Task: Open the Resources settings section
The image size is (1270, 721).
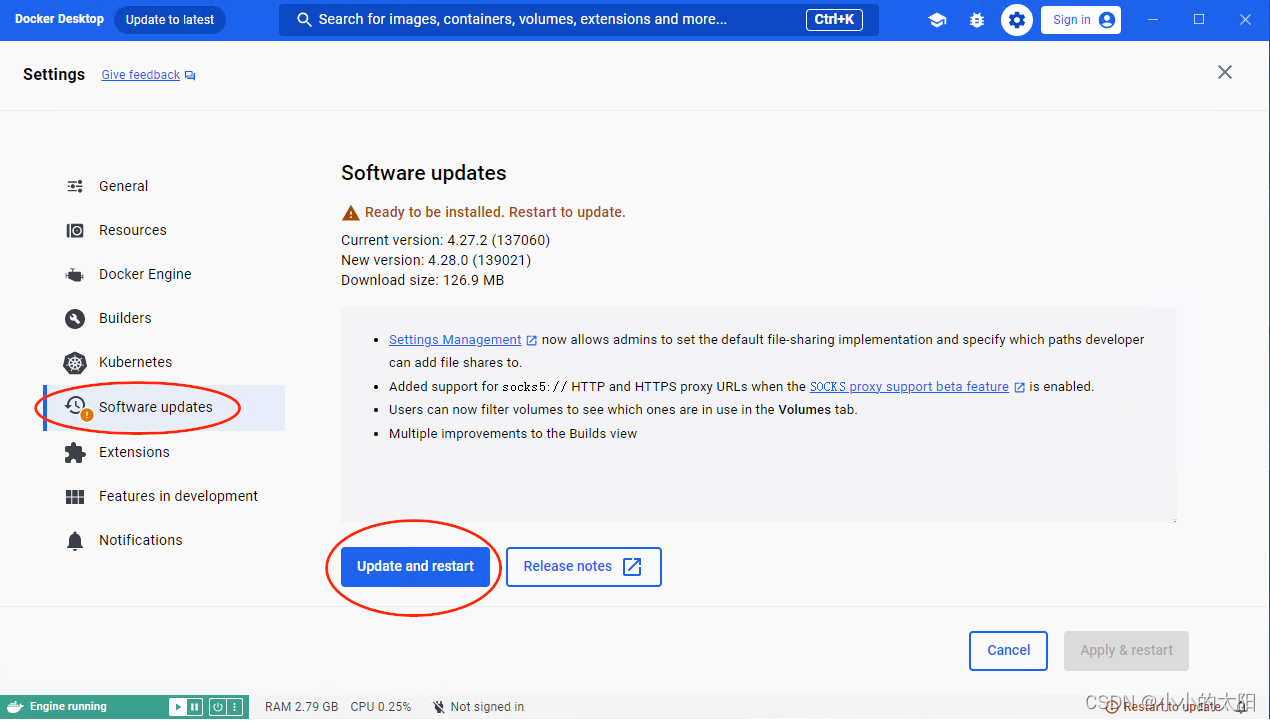Action: [x=164, y=230]
